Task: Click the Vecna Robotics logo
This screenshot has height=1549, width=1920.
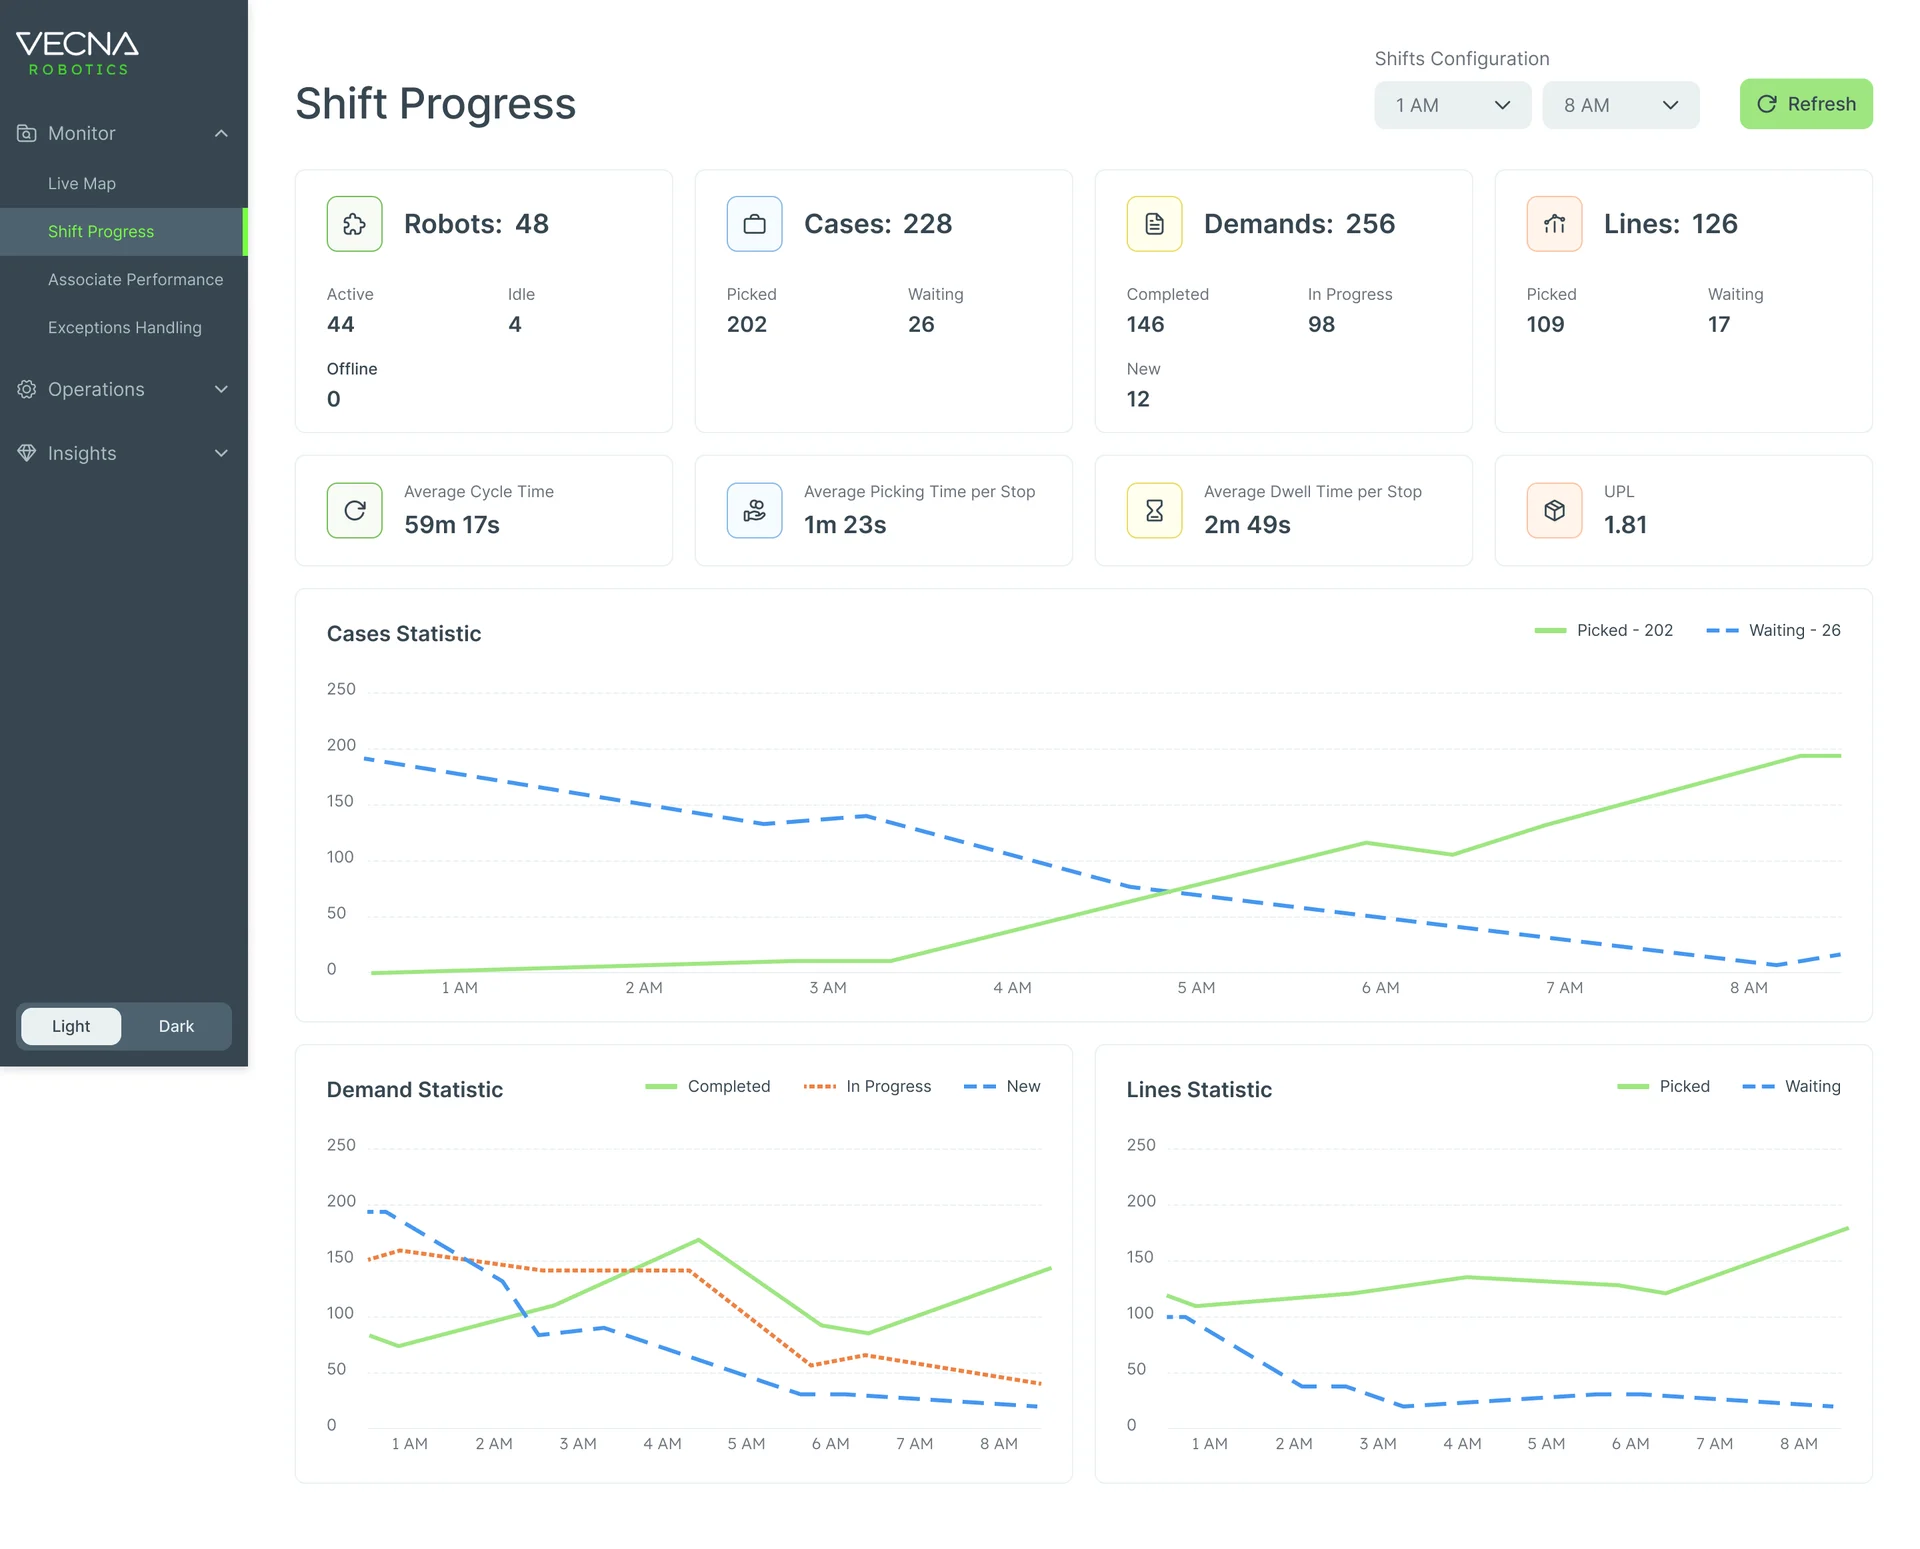Action: pos(77,53)
